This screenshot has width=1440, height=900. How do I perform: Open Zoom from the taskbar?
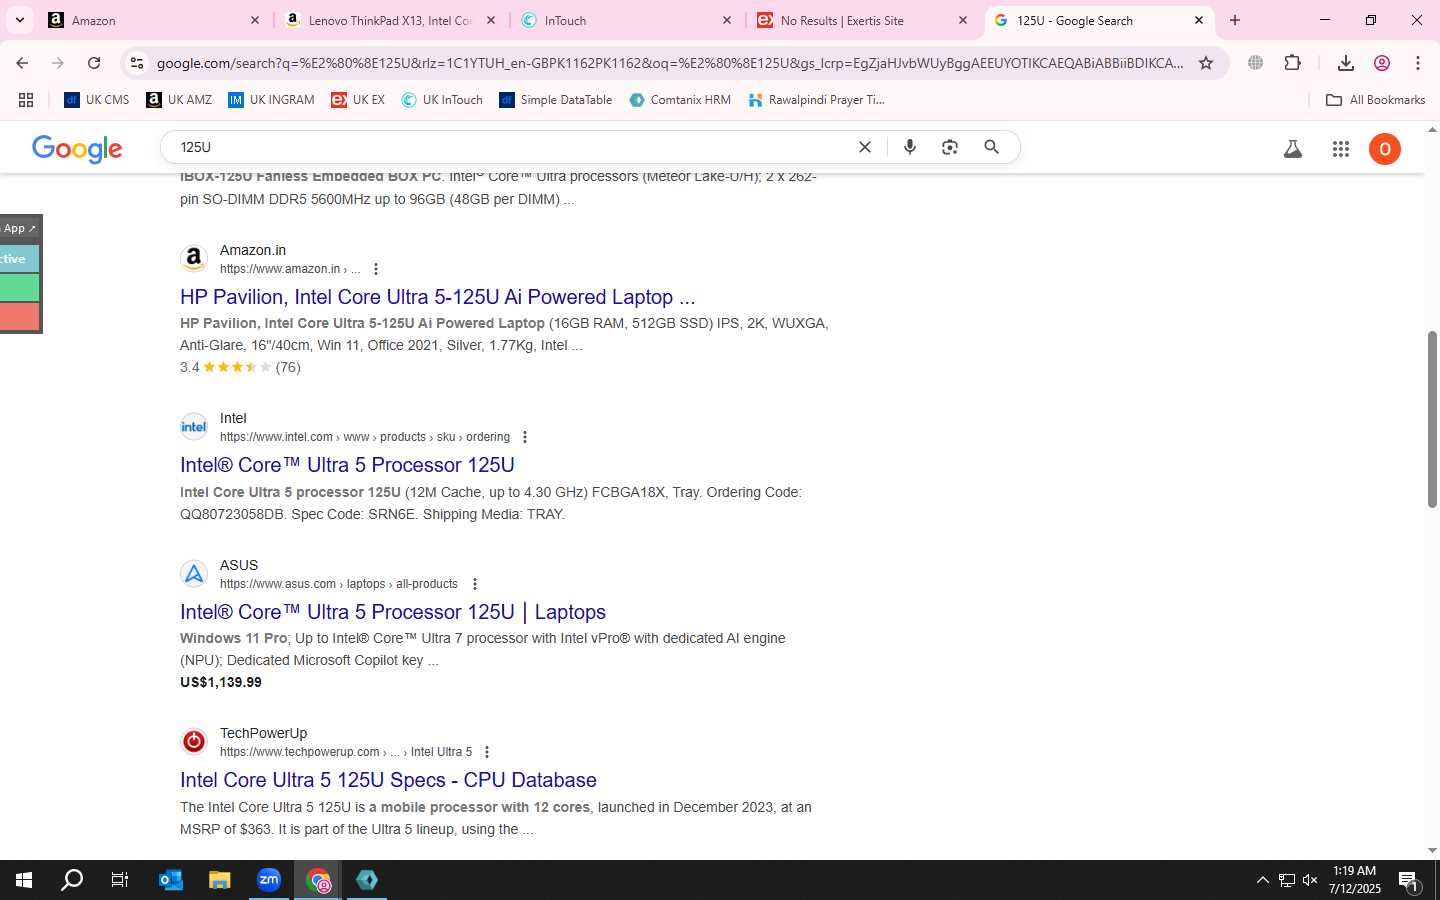tap(269, 880)
